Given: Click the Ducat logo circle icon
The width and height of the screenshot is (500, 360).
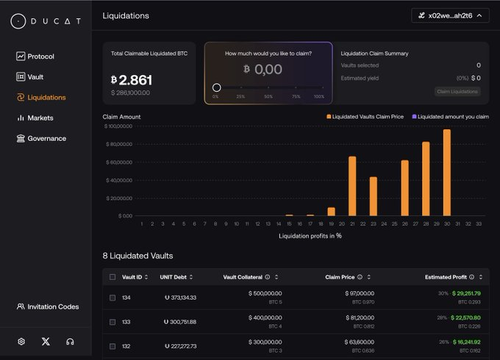Looking at the screenshot, I should click(18, 21).
